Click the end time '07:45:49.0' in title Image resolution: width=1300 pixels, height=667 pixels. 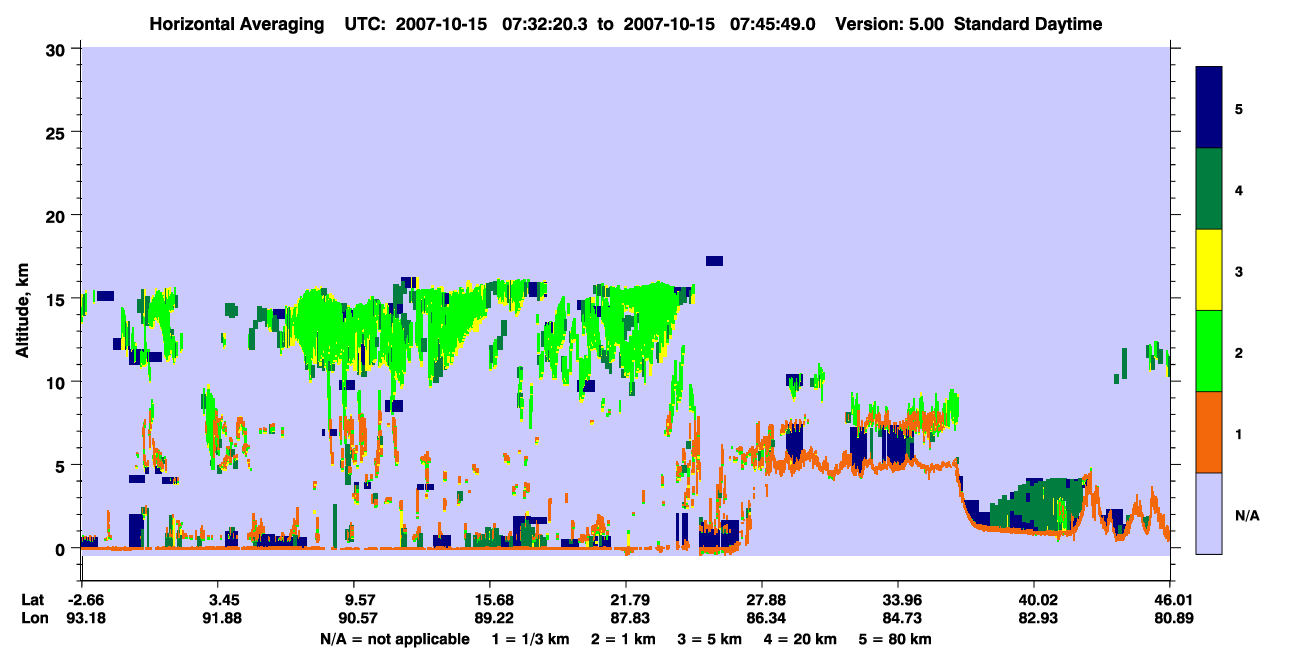774,24
